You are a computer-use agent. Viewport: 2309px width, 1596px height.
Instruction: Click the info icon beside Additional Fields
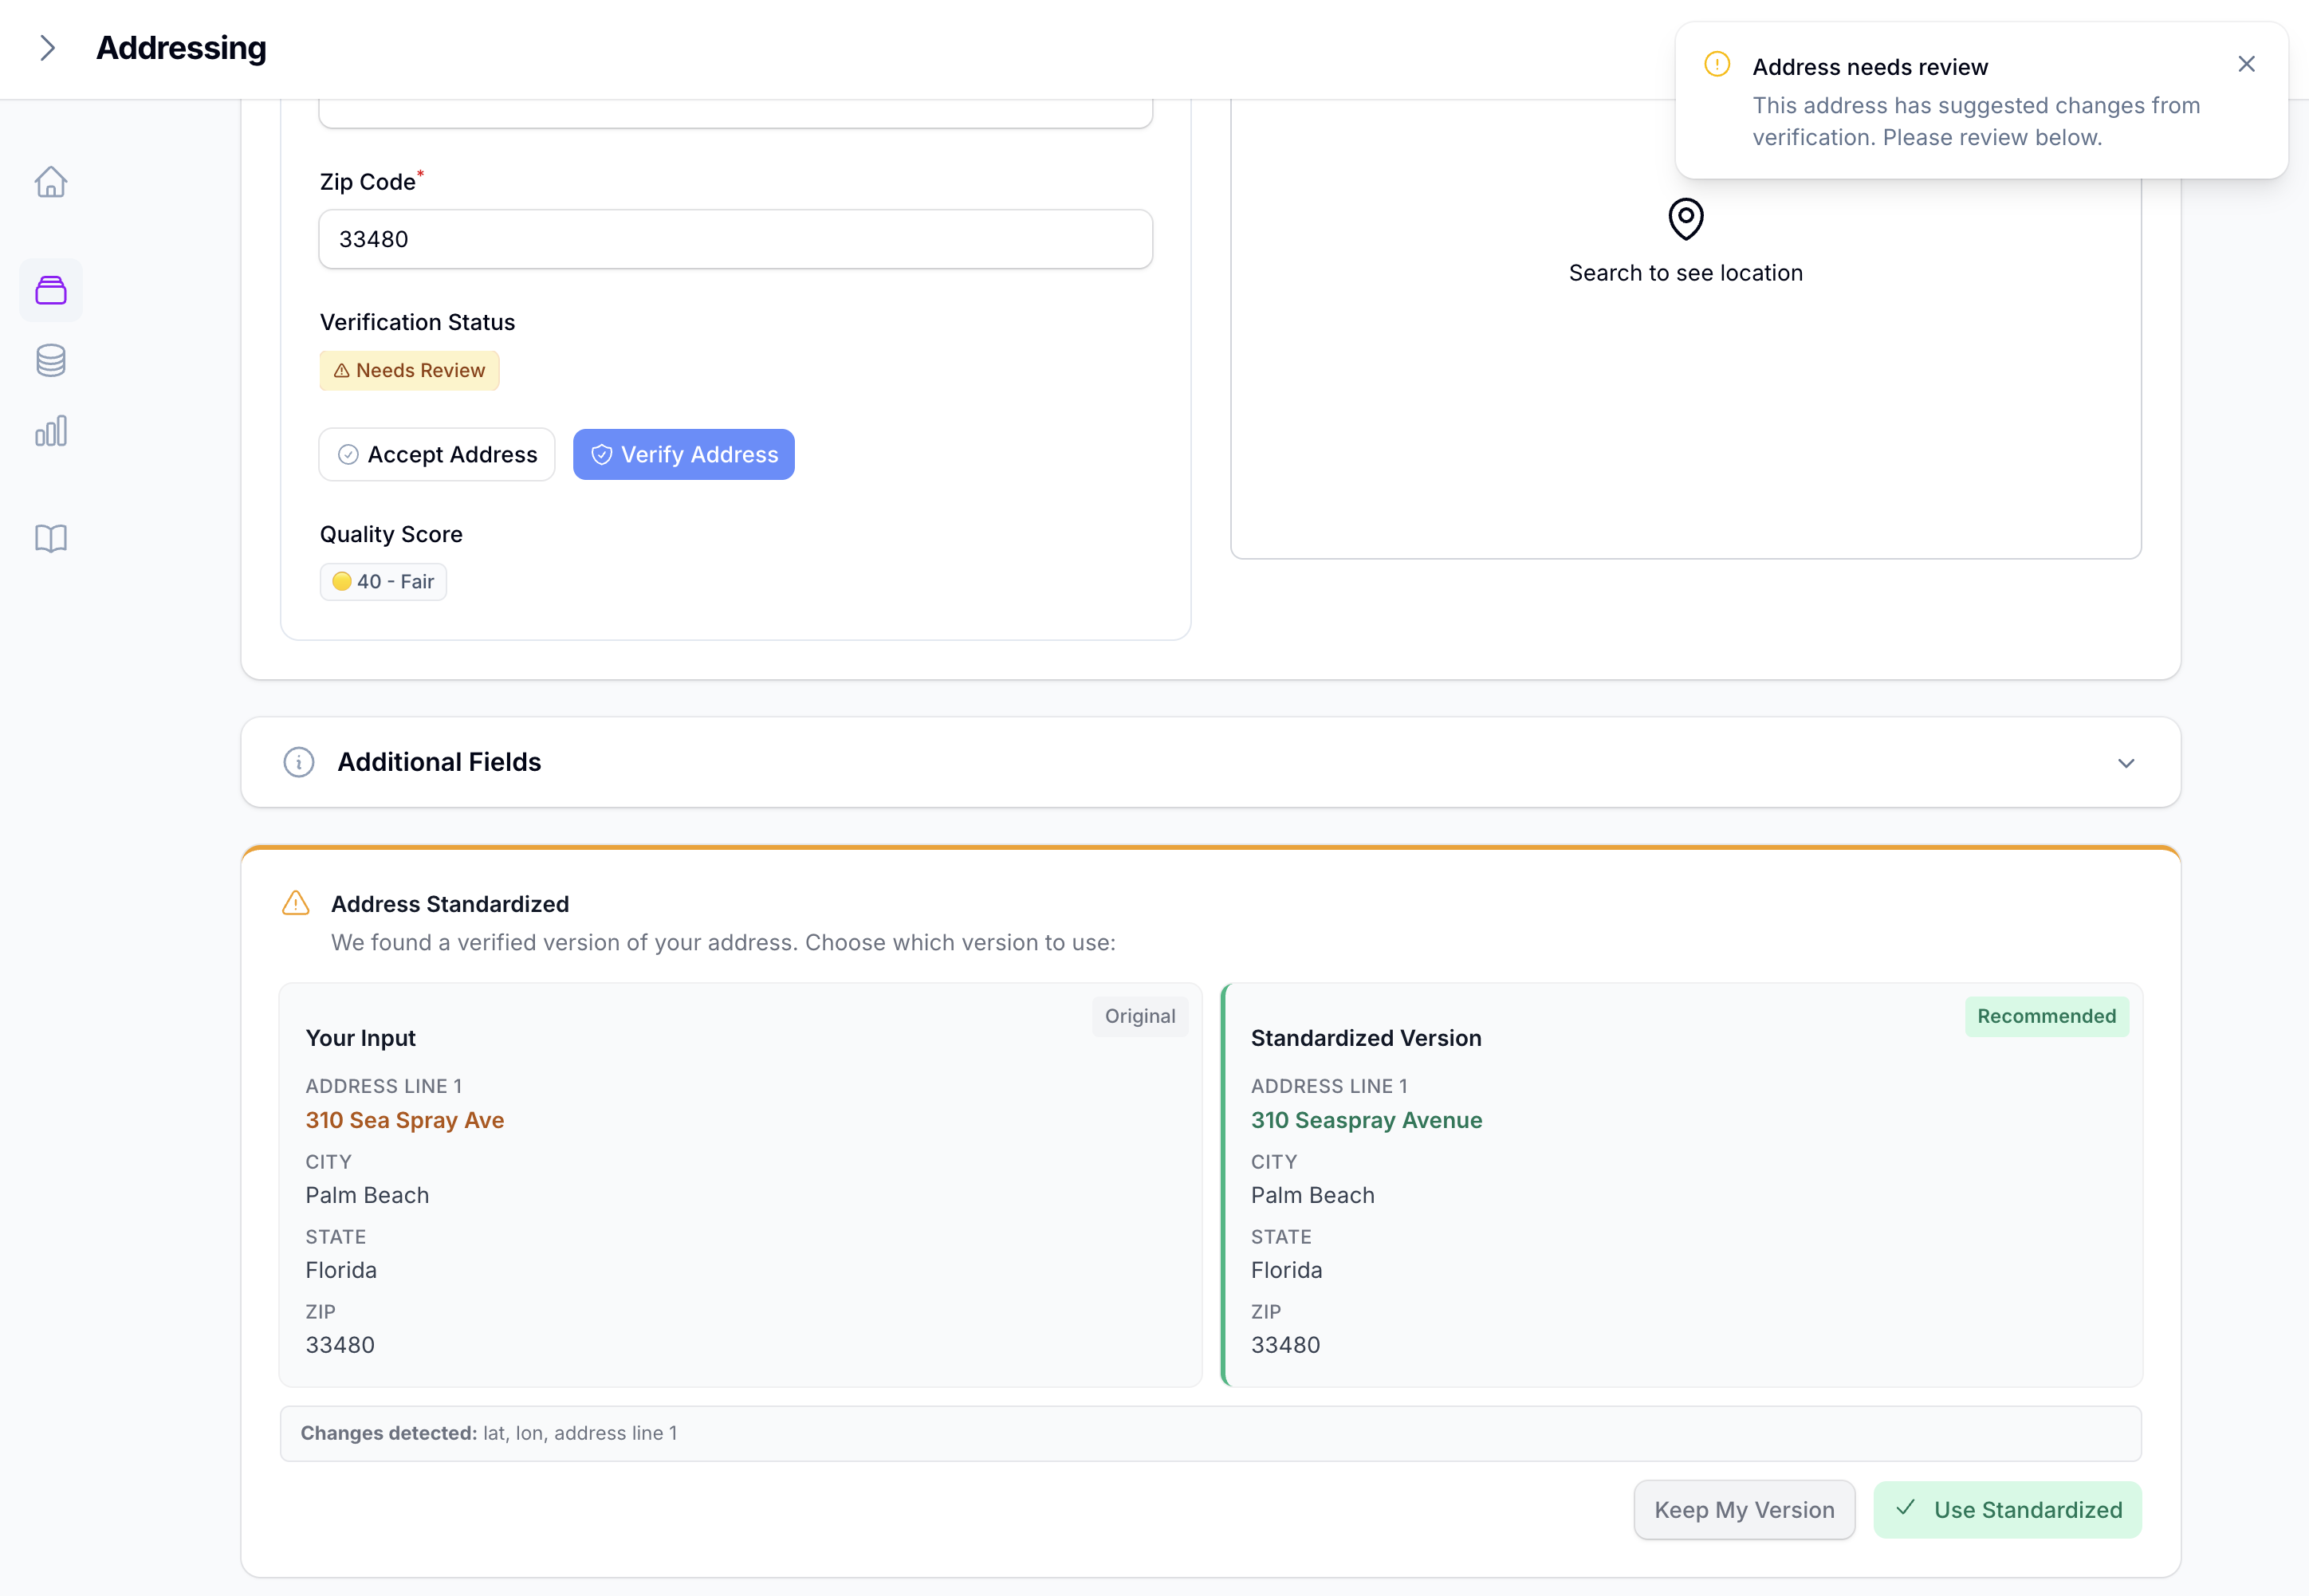(x=299, y=762)
